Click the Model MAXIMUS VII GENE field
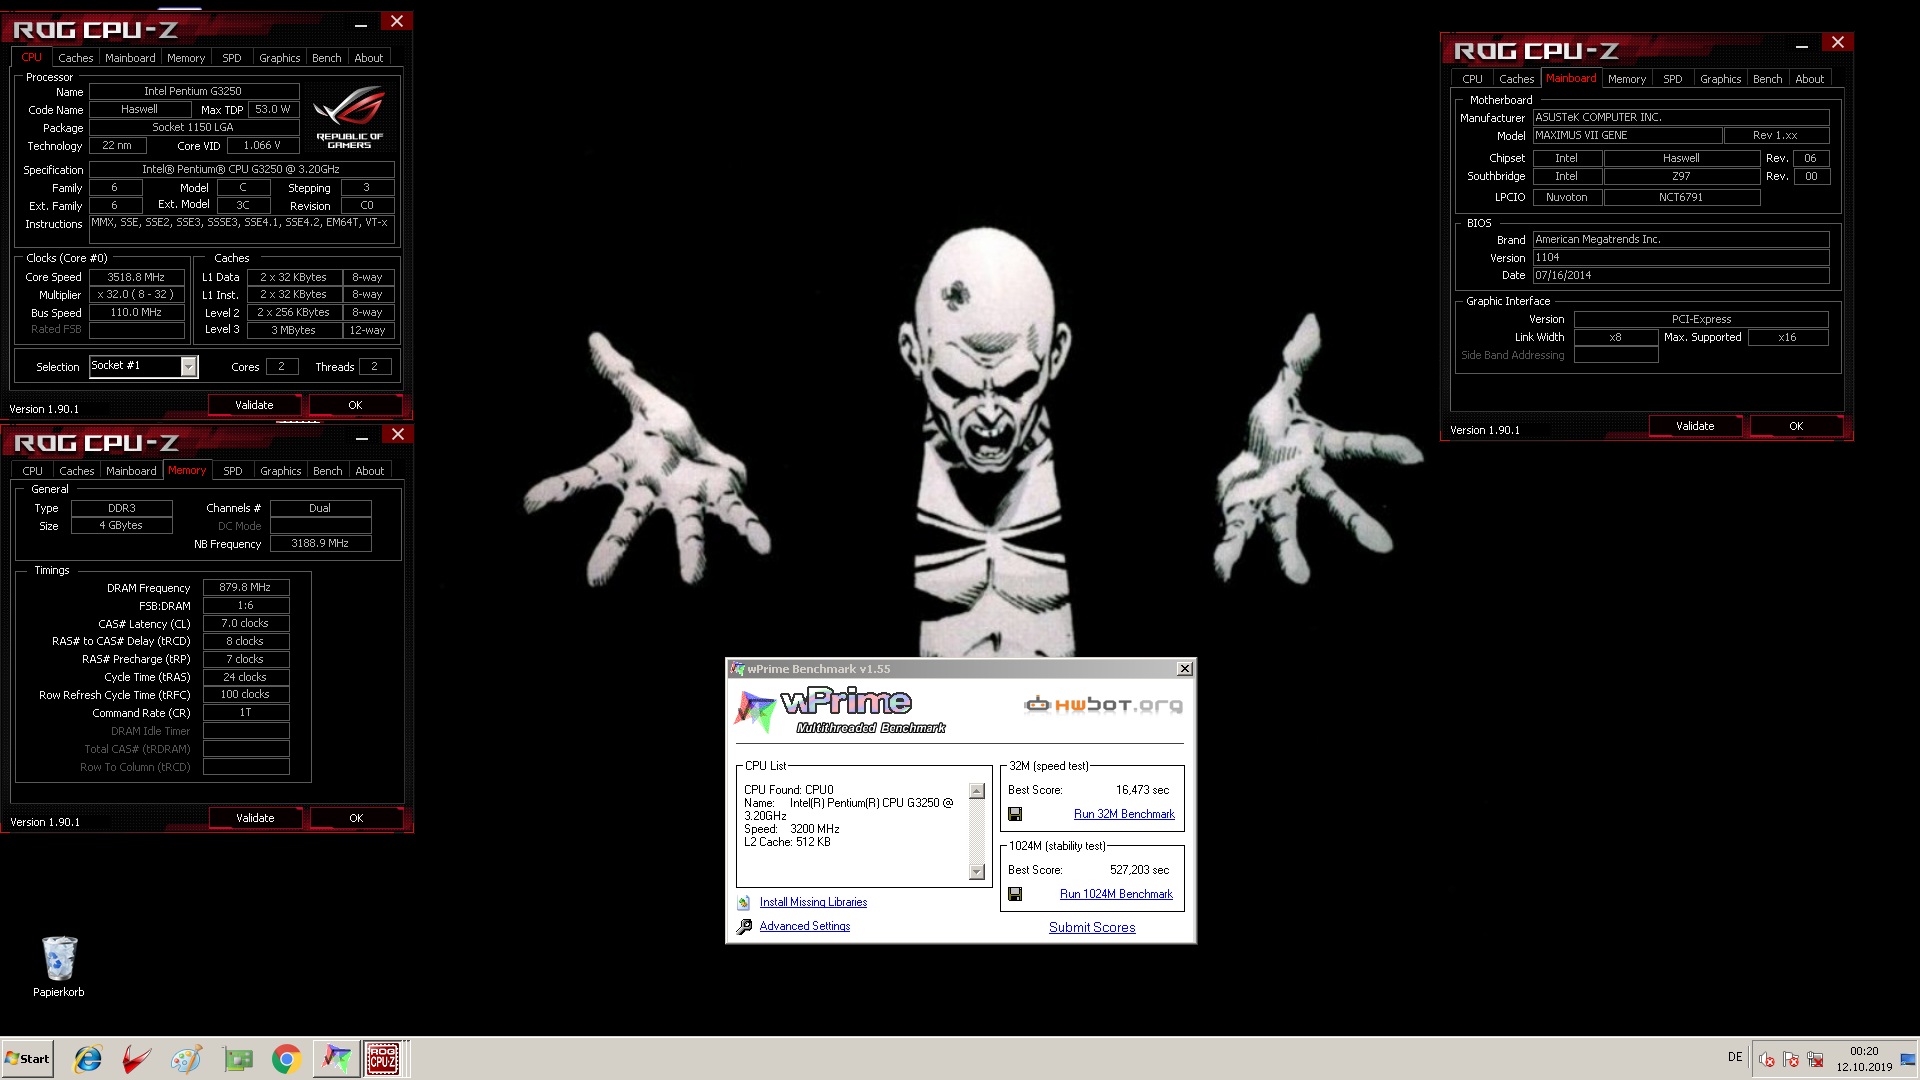1920x1080 pixels. tap(1627, 136)
